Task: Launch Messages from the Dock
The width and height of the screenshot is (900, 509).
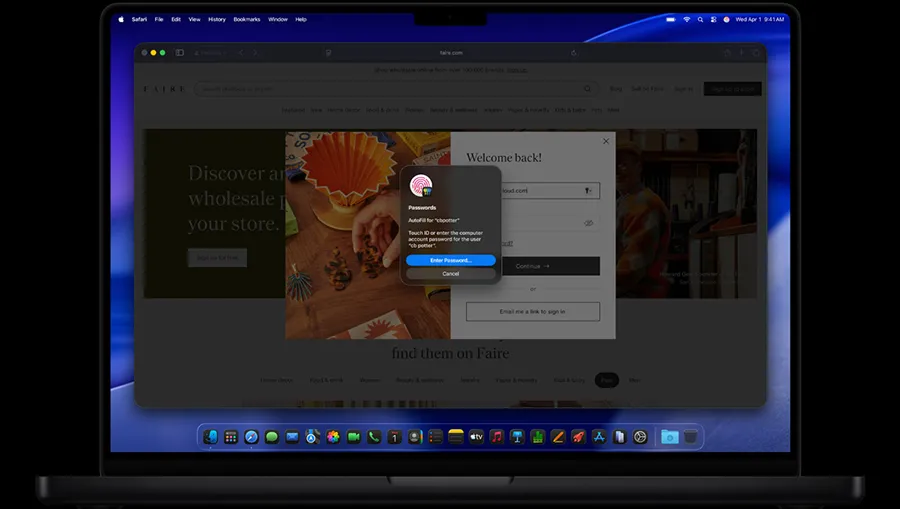Action: tap(272, 437)
